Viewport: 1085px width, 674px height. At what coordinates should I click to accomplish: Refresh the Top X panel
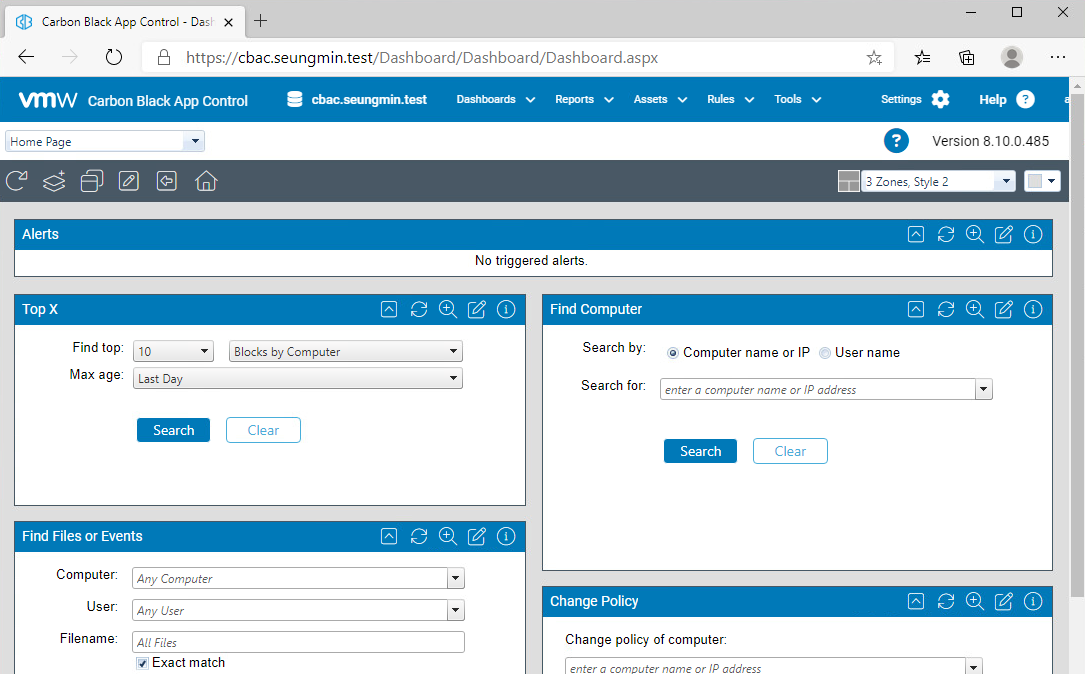tap(419, 309)
